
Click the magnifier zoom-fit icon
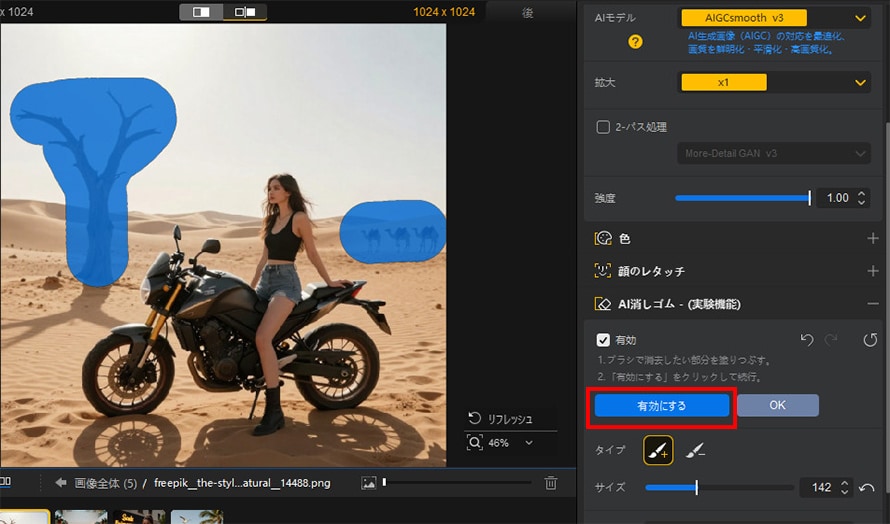click(x=475, y=442)
